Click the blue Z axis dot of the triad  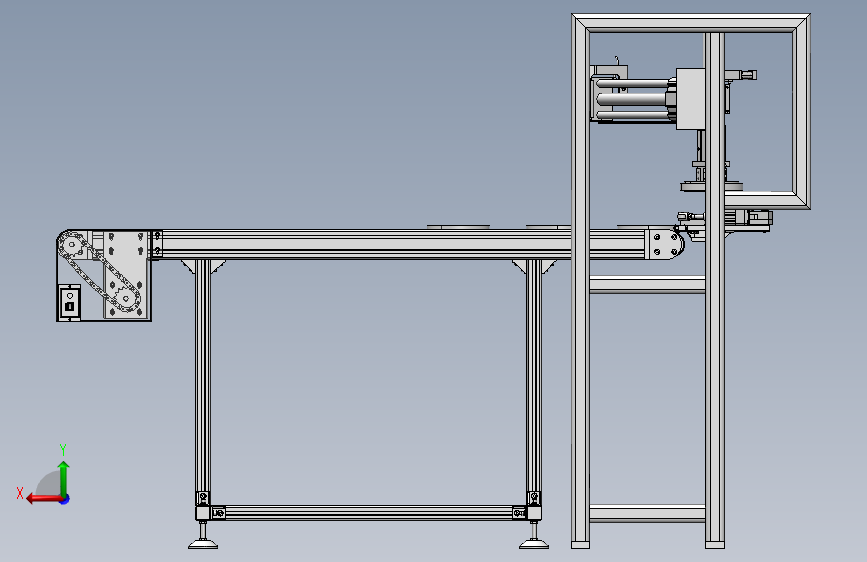(x=65, y=499)
